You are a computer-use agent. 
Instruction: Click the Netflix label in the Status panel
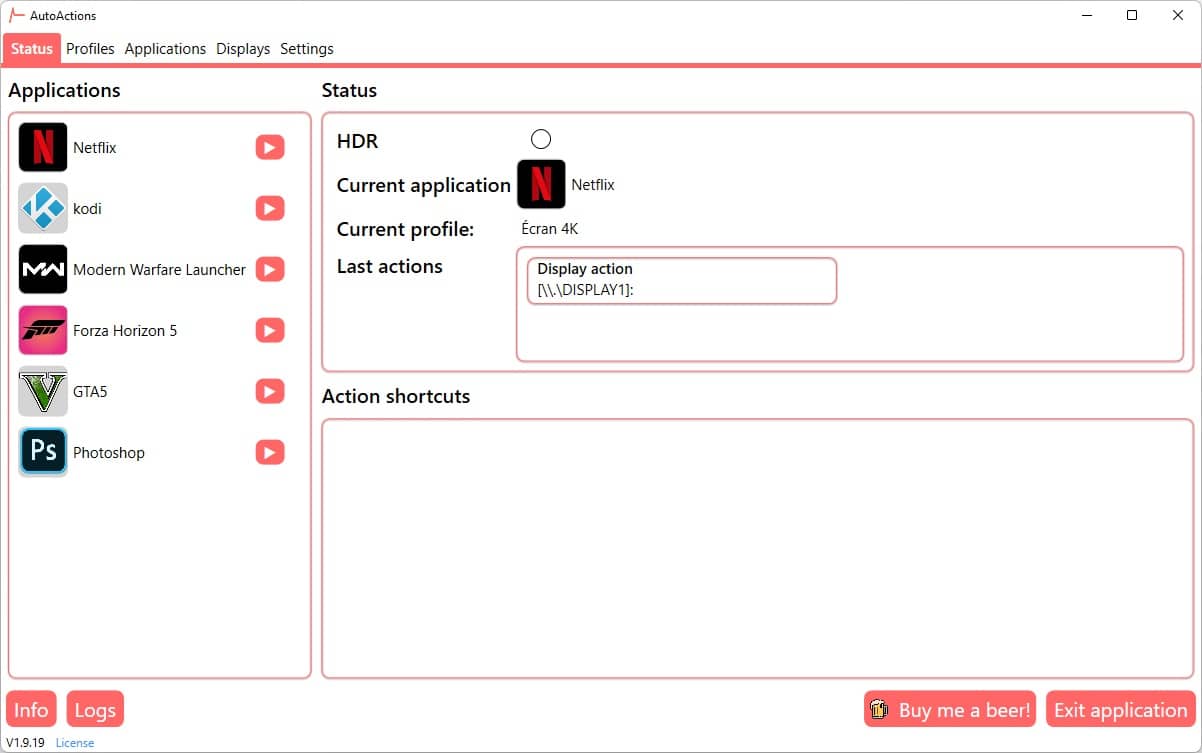point(593,185)
